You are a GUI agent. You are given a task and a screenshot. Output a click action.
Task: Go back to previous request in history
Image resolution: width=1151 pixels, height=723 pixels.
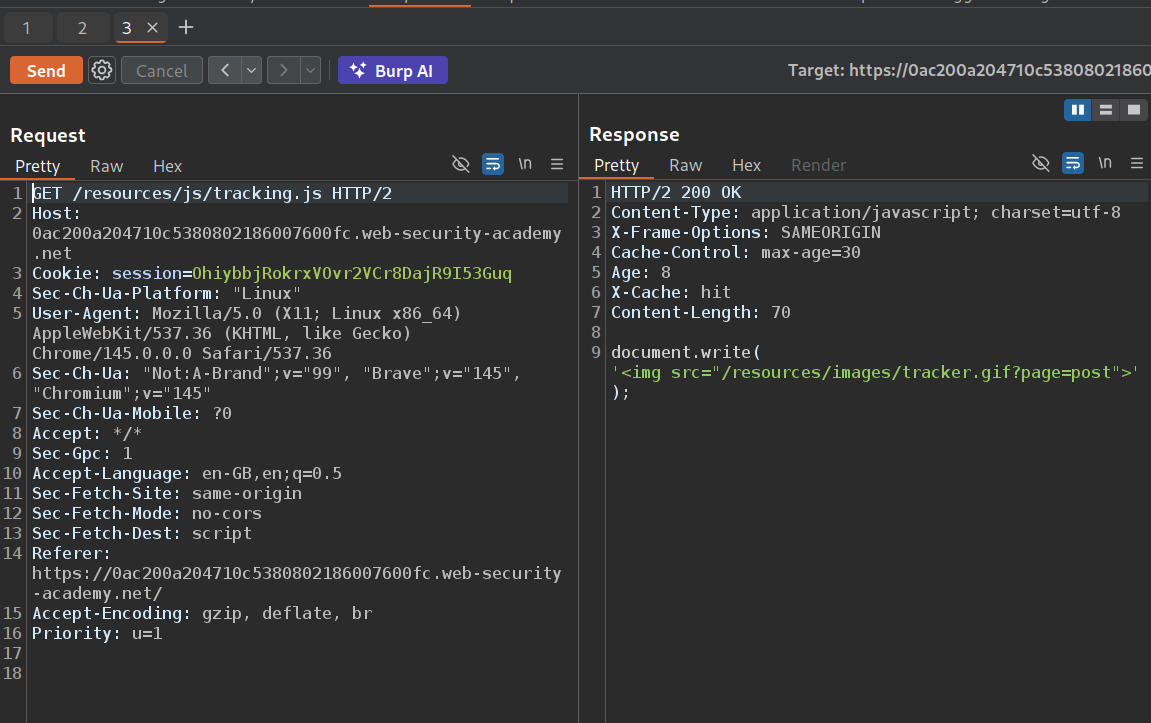coord(225,70)
